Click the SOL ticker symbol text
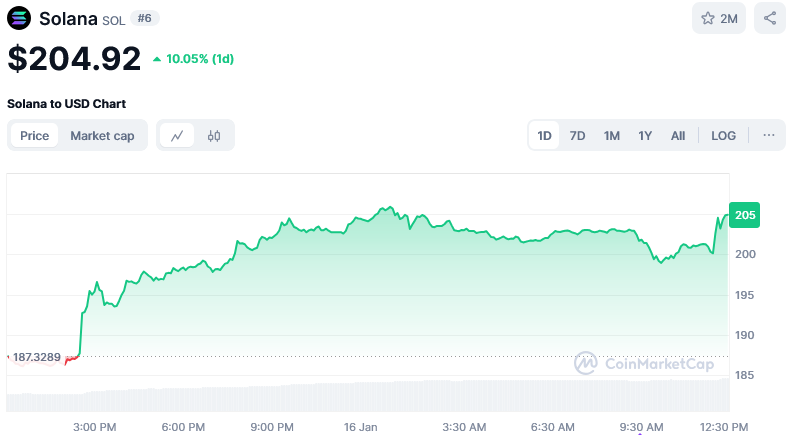The height and width of the screenshot is (435, 802). [114, 20]
